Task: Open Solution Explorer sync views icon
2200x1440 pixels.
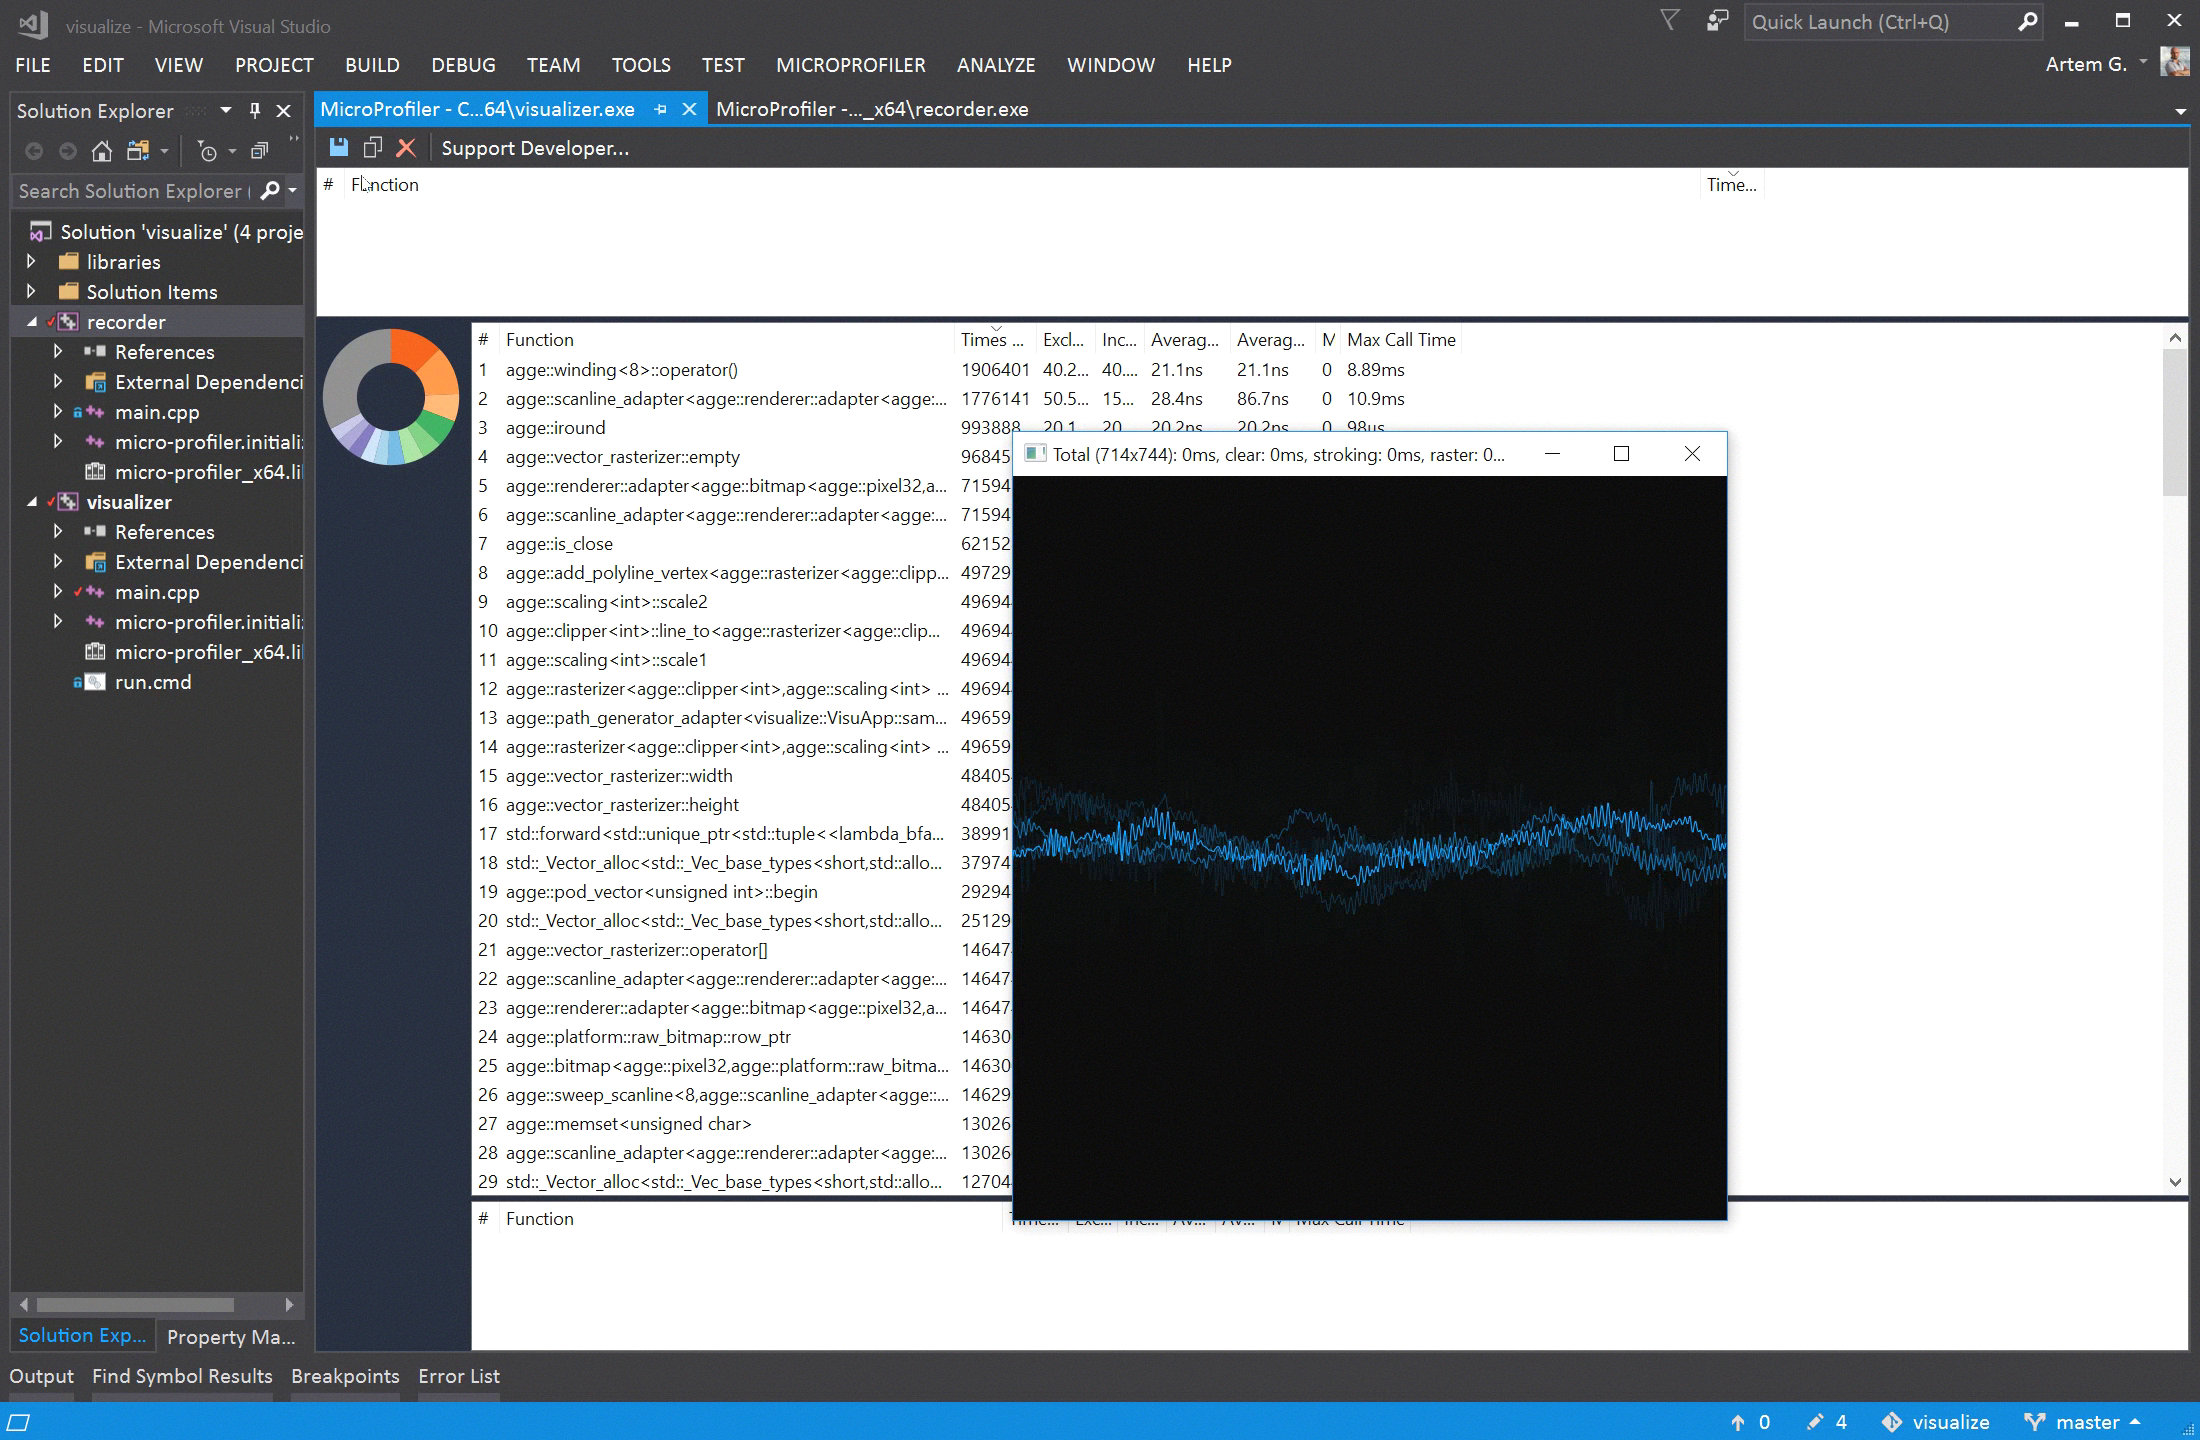Action: click(138, 151)
